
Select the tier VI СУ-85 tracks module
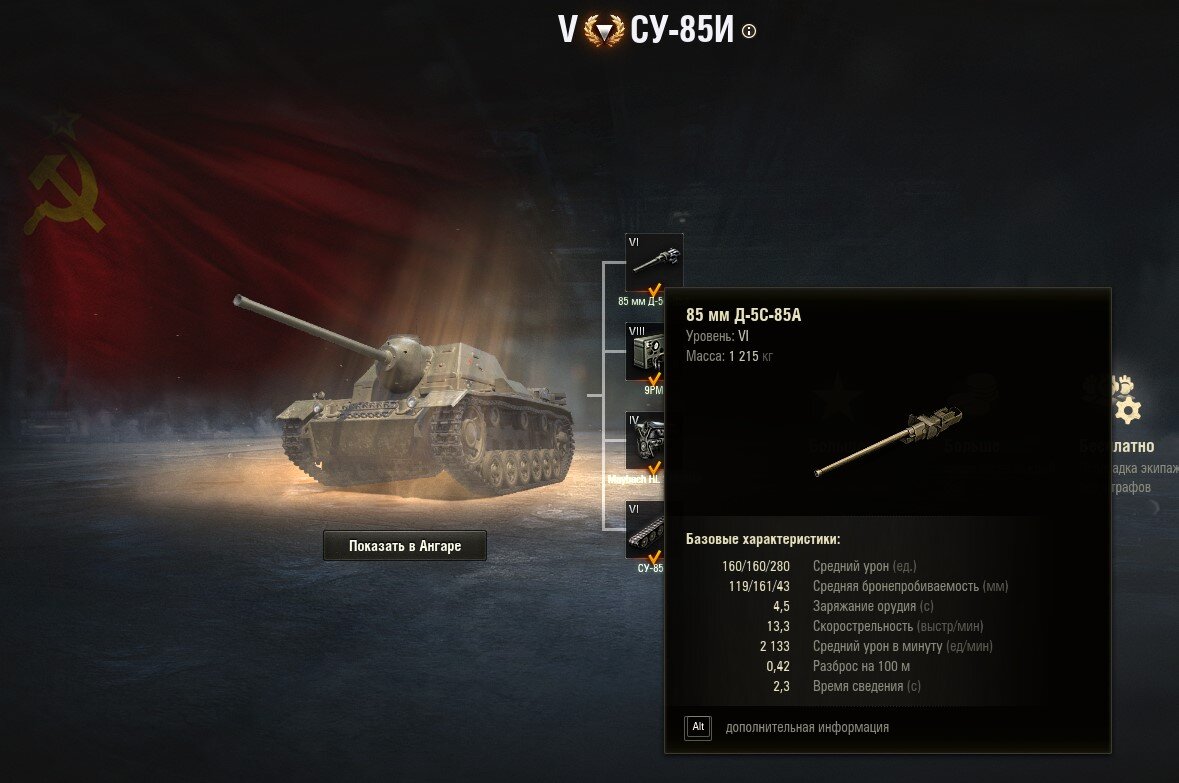click(x=645, y=530)
